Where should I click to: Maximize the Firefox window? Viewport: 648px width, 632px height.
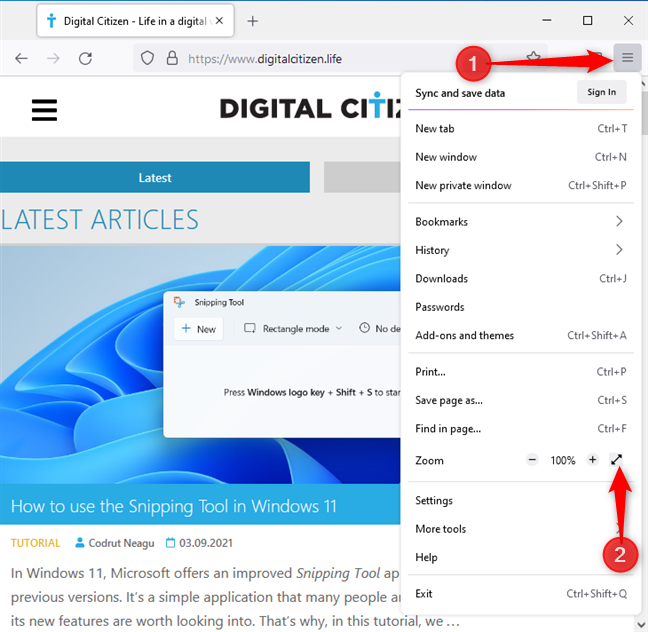587,20
